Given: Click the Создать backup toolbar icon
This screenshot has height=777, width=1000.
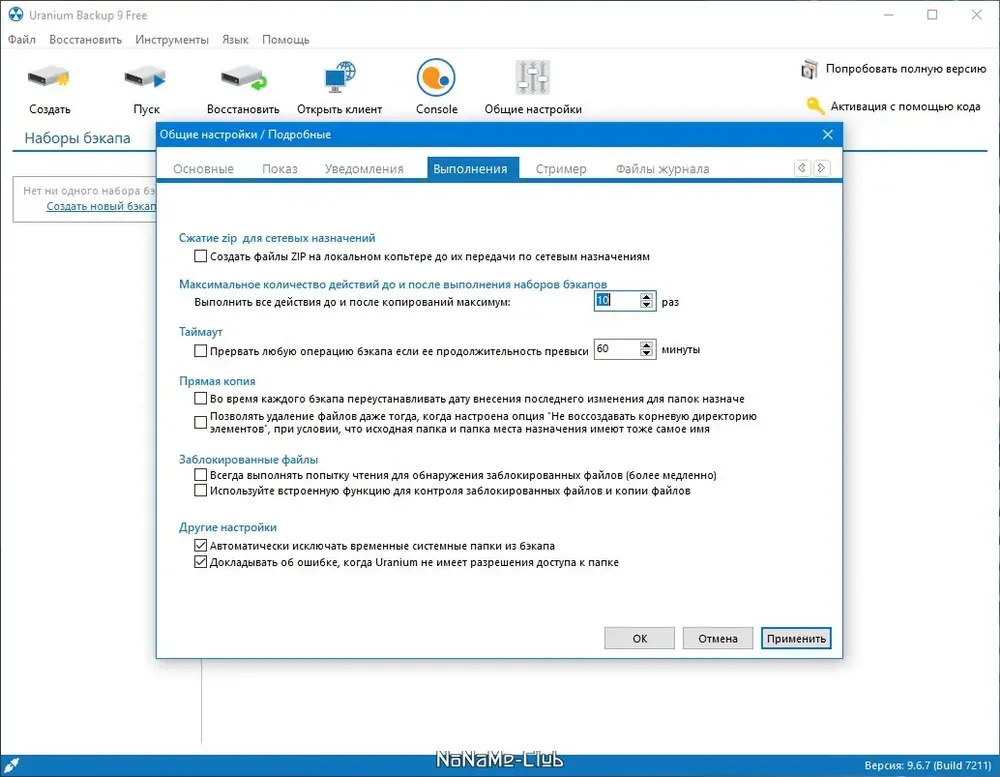Looking at the screenshot, I should pyautogui.click(x=48, y=77).
